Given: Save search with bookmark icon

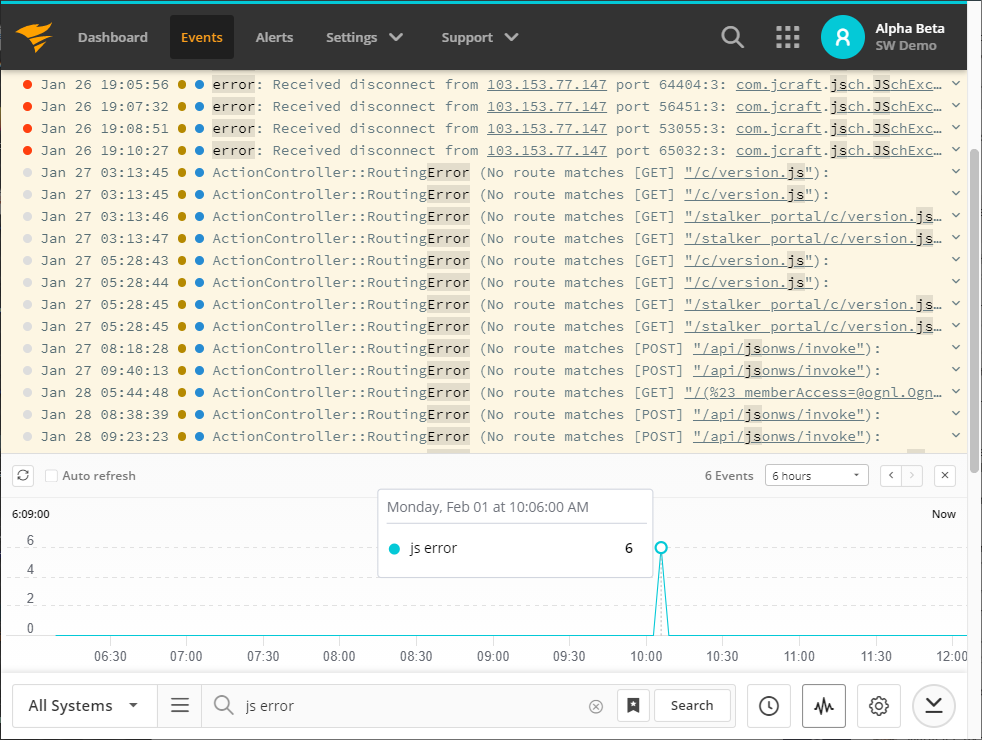Looking at the screenshot, I should pos(633,706).
